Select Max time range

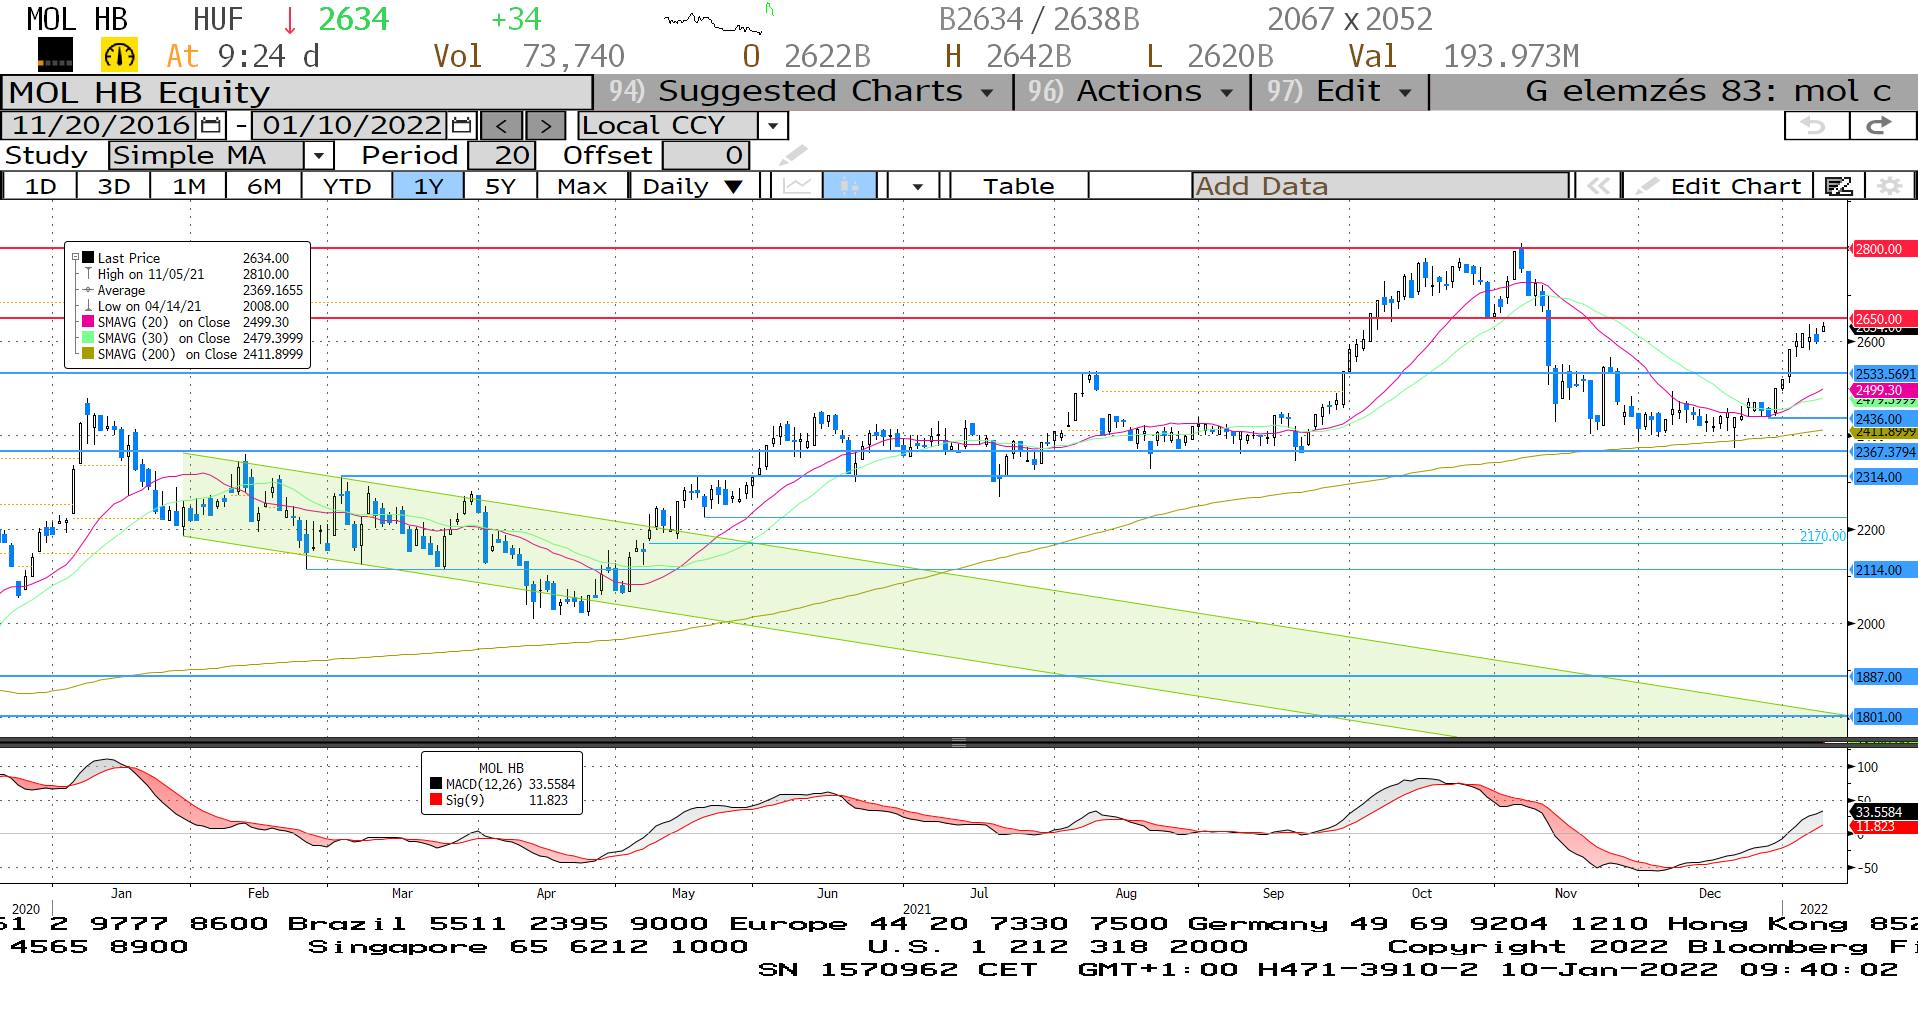(x=582, y=186)
